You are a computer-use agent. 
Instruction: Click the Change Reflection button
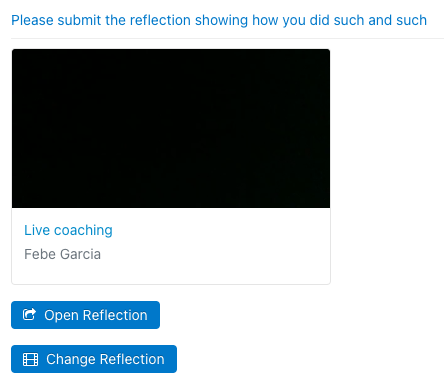(94, 359)
